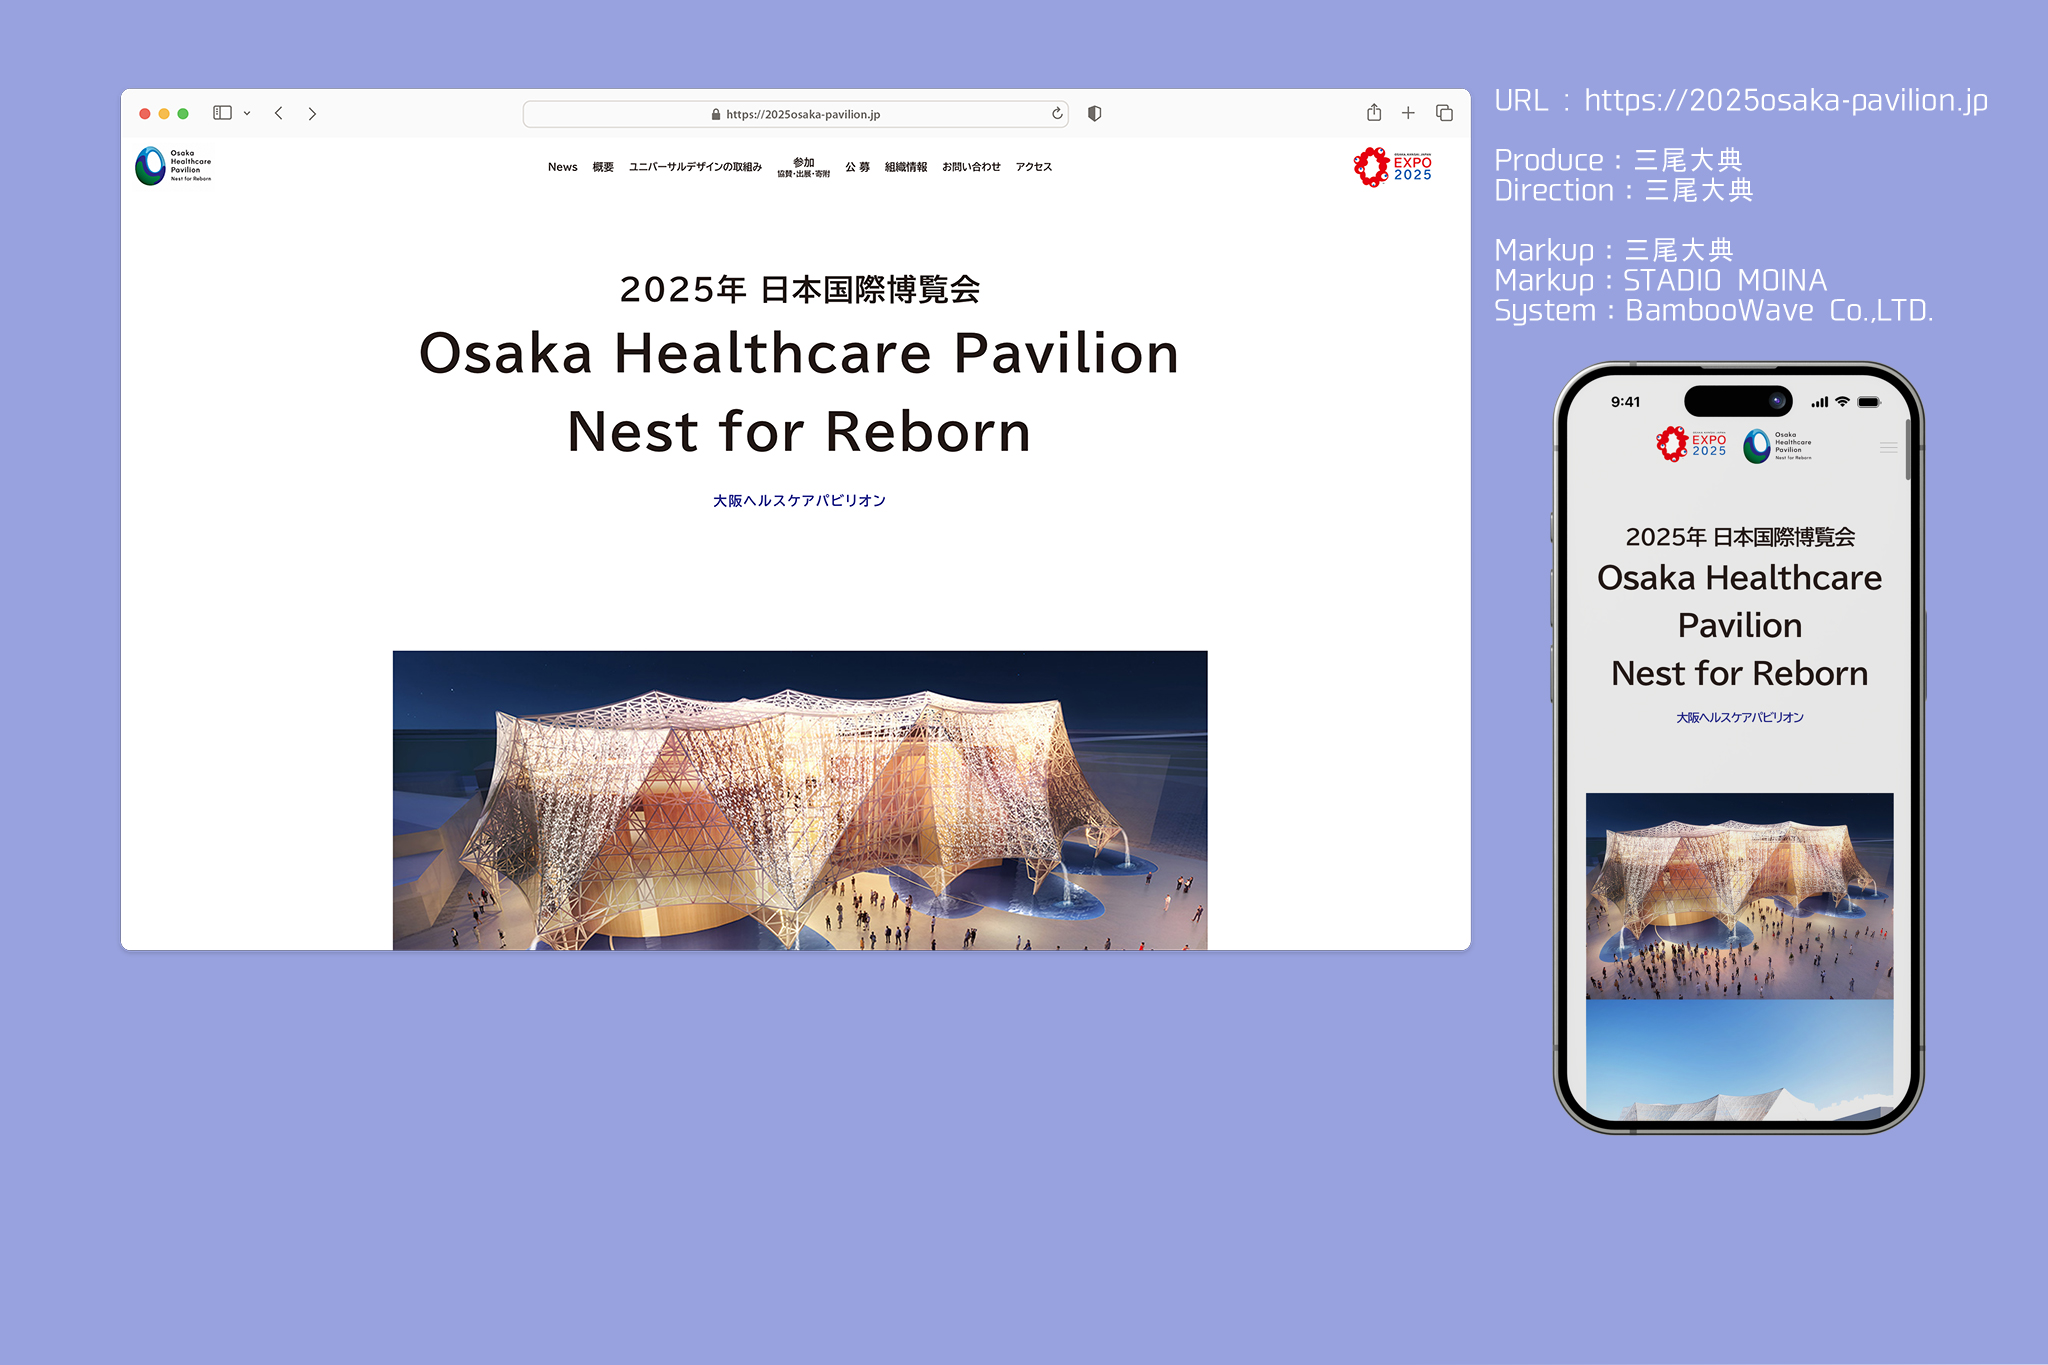2048x1365 pixels.
Task: Reload the page via refresh icon
Action: click(1057, 113)
